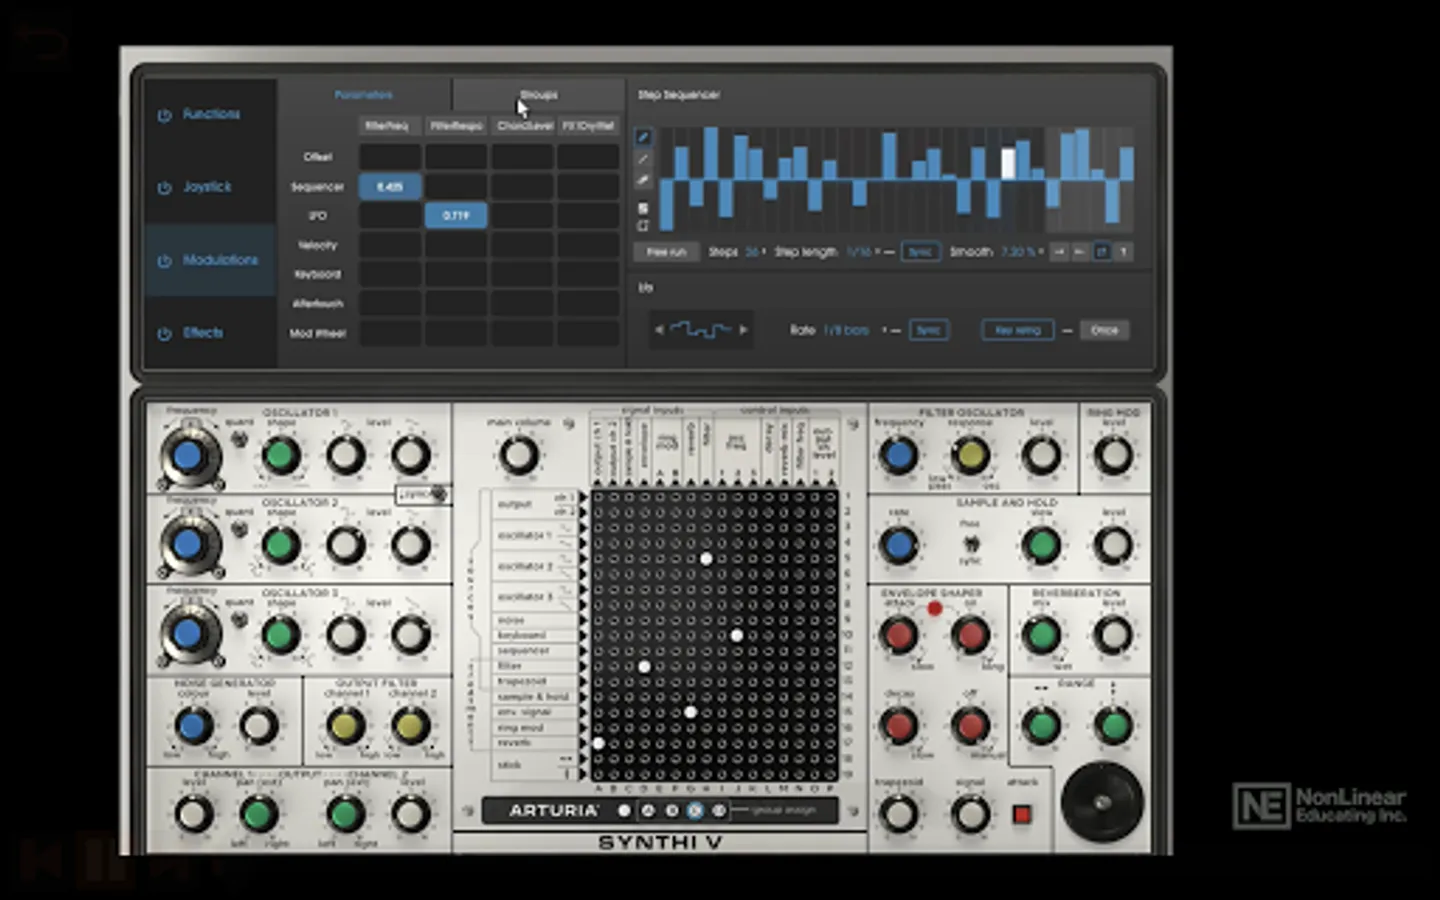The width and height of the screenshot is (1440, 900).
Task: Click the Noise Generator colour knob
Action: coord(193,726)
